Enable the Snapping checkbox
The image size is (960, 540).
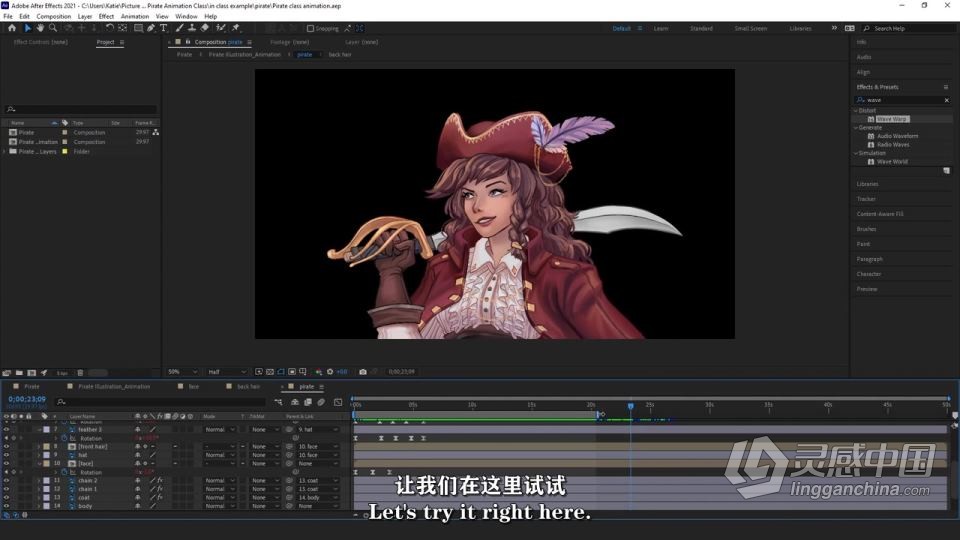(x=310, y=28)
